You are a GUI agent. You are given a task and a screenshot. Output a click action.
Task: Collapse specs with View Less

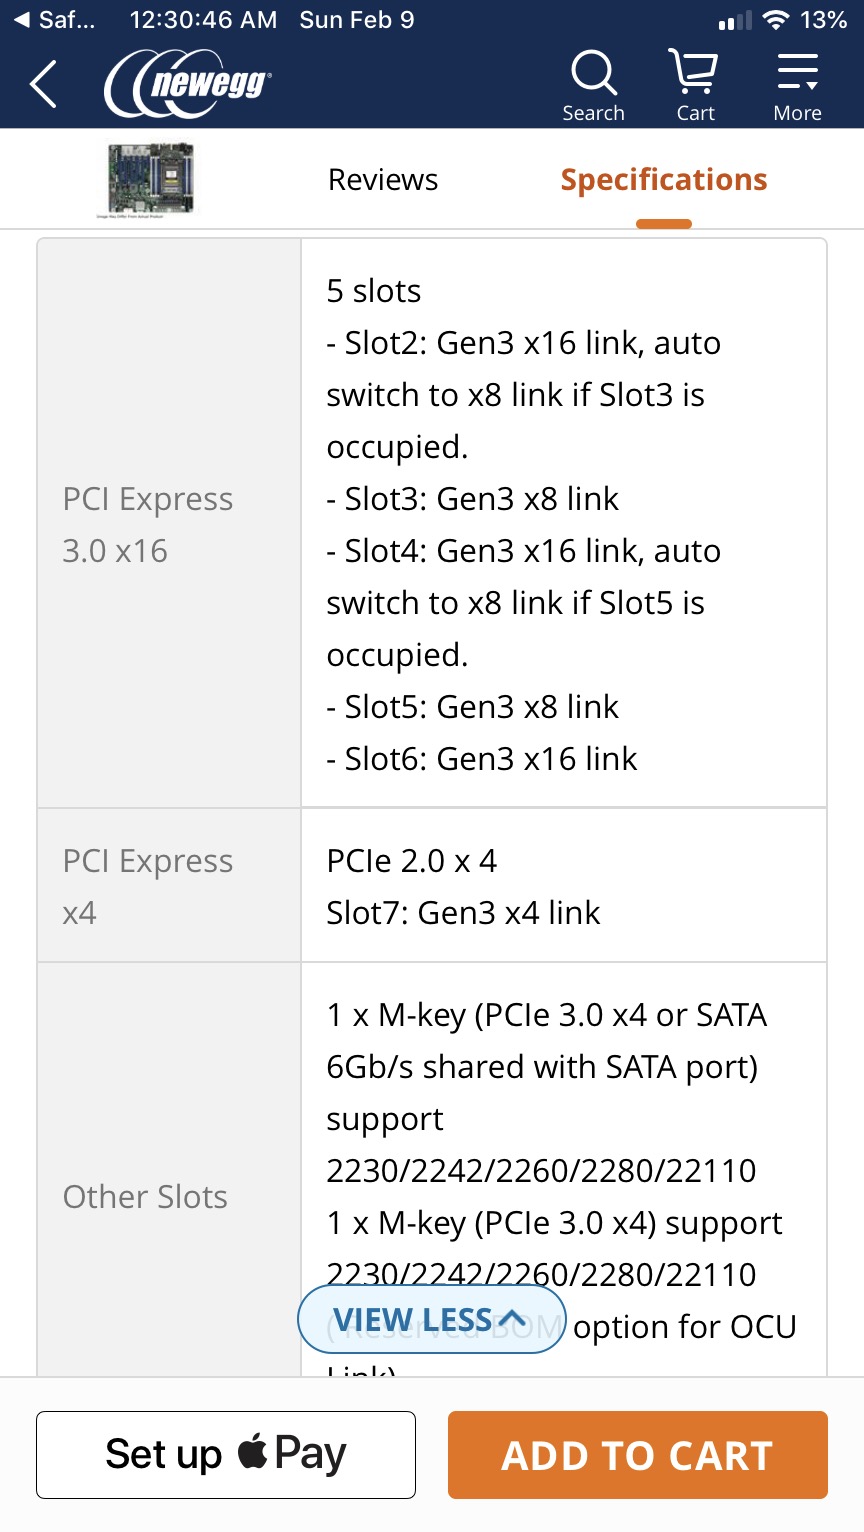coord(431,1320)
